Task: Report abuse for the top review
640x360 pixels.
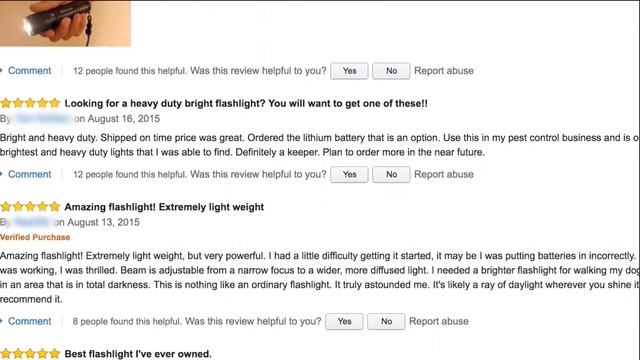Action: (444, 71)
